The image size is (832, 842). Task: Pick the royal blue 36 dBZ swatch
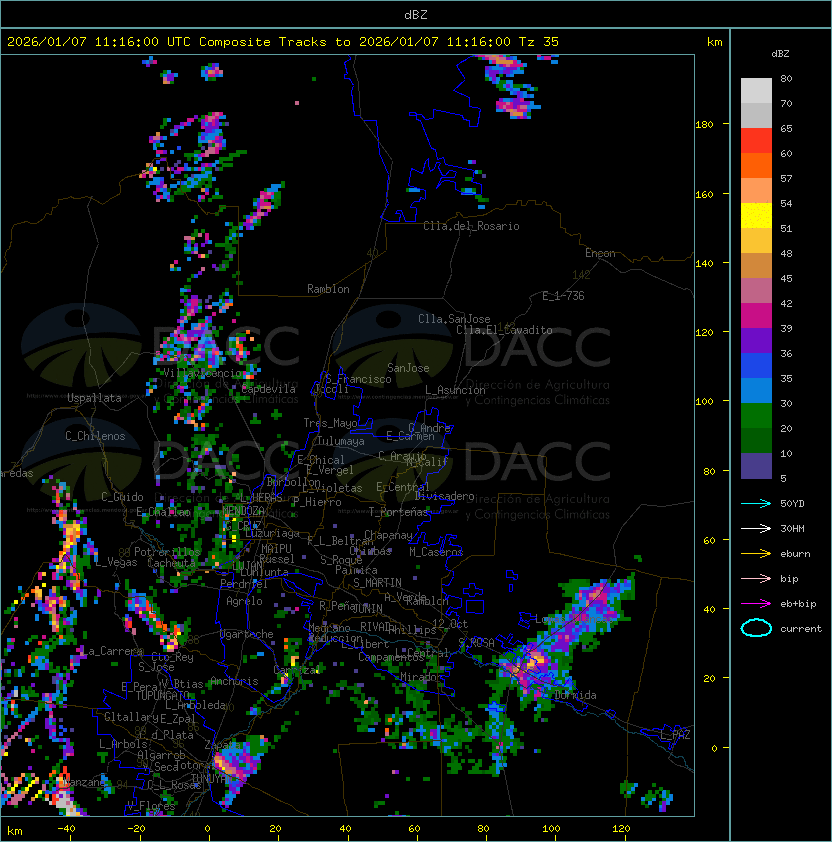756,366
